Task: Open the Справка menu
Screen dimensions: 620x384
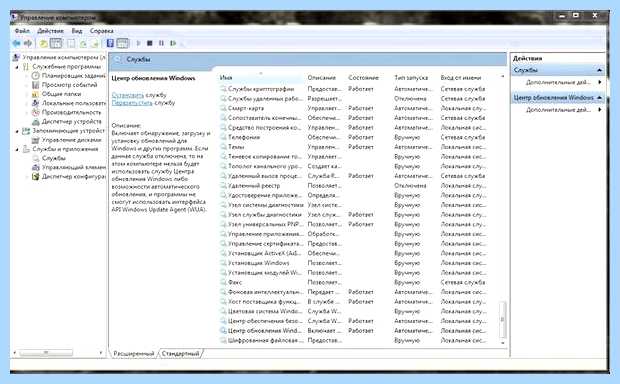Action: click(102, 30)
